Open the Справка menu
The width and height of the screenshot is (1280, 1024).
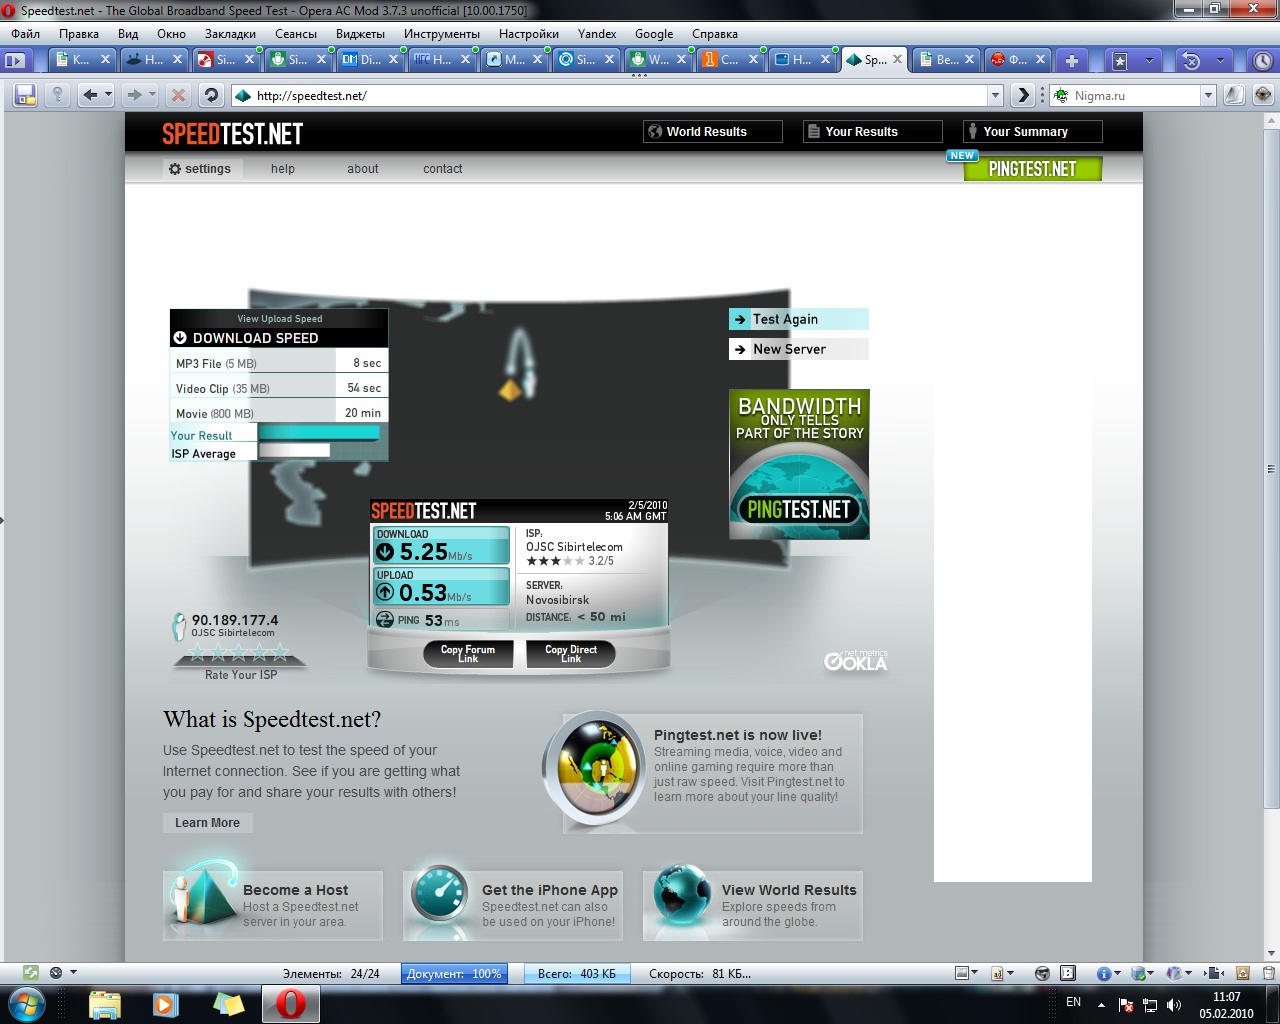[x=714, y=33]
